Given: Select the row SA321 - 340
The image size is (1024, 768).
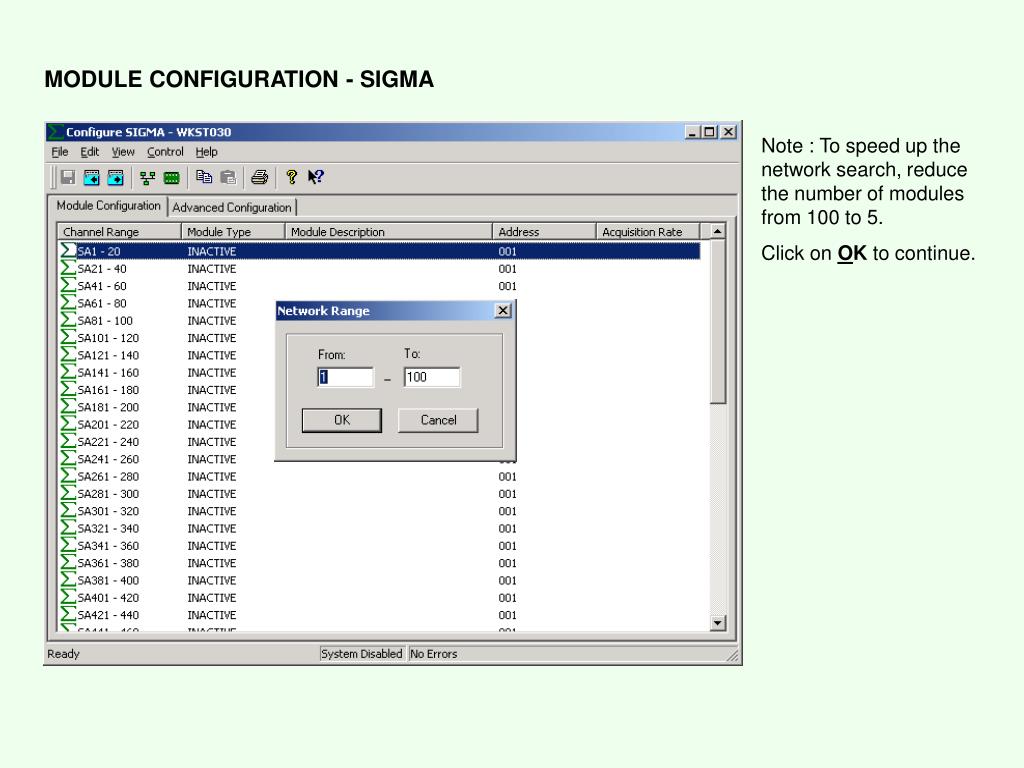Looking at the screenshot, I should coord(379,528).
